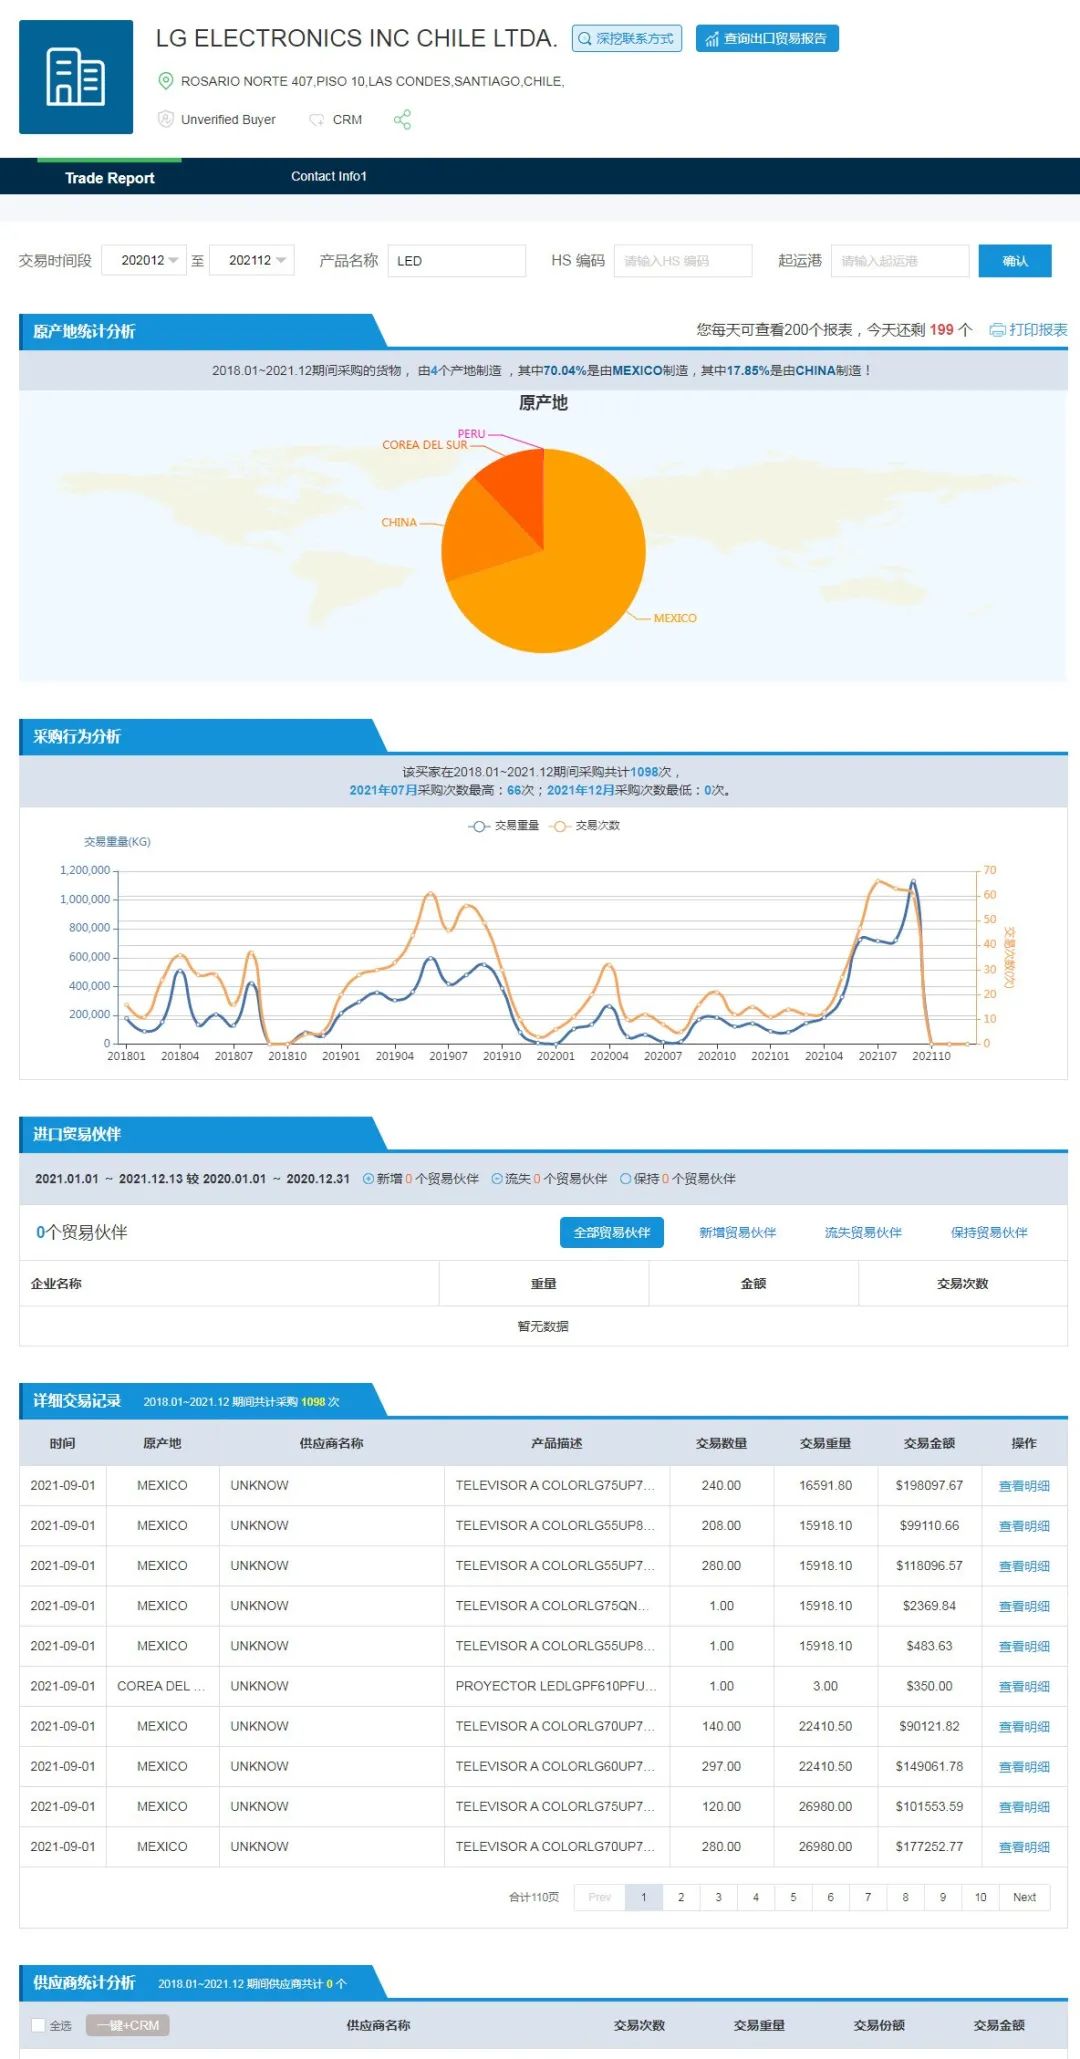
Task: Click the Unverified Buyer shield icon
Action: [166, 119]
